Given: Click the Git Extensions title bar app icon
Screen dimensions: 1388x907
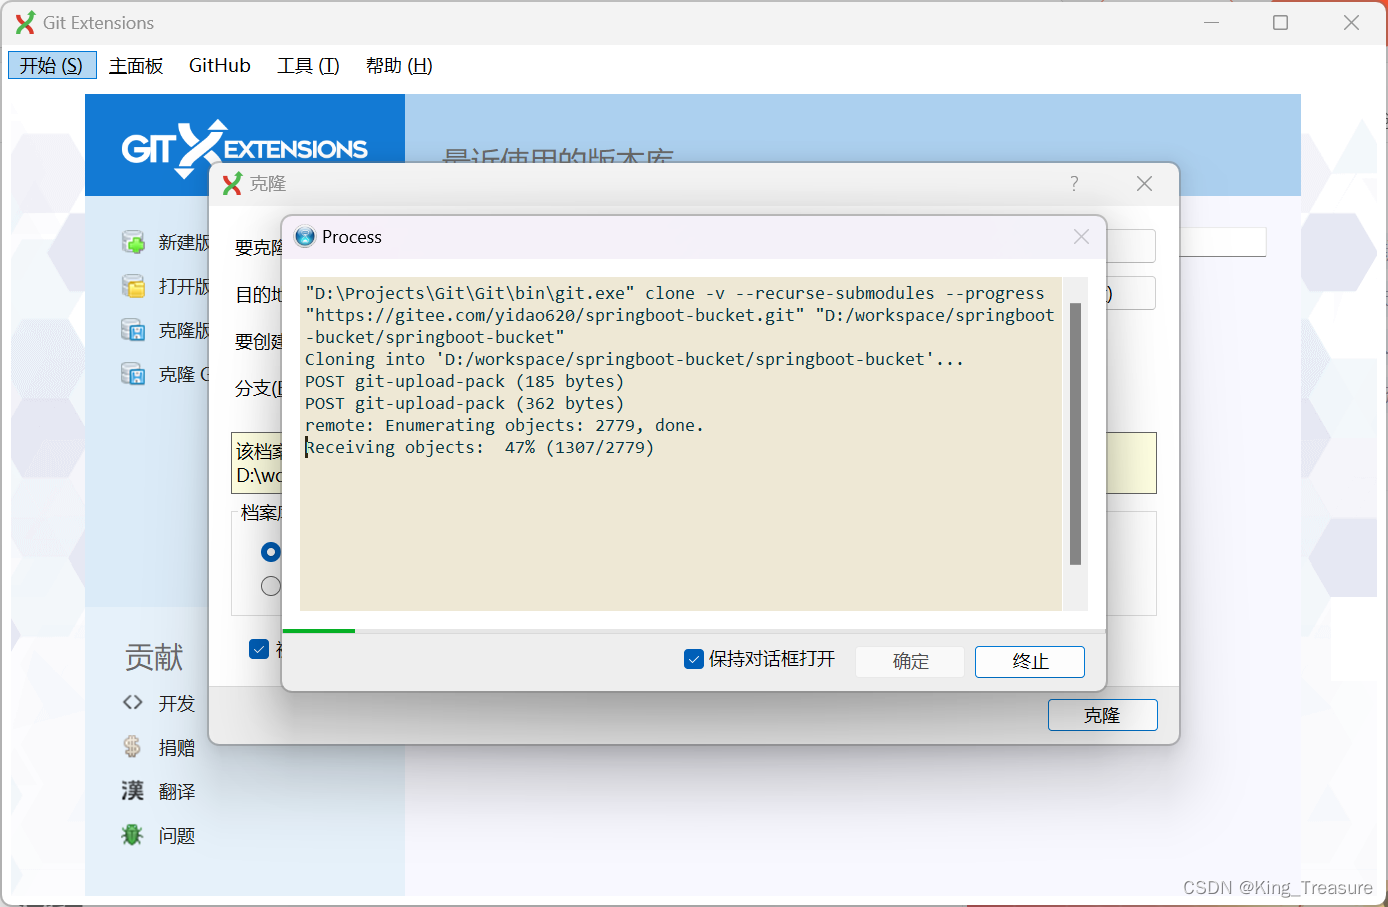Looking at the screenshot, I should point(25,23).
